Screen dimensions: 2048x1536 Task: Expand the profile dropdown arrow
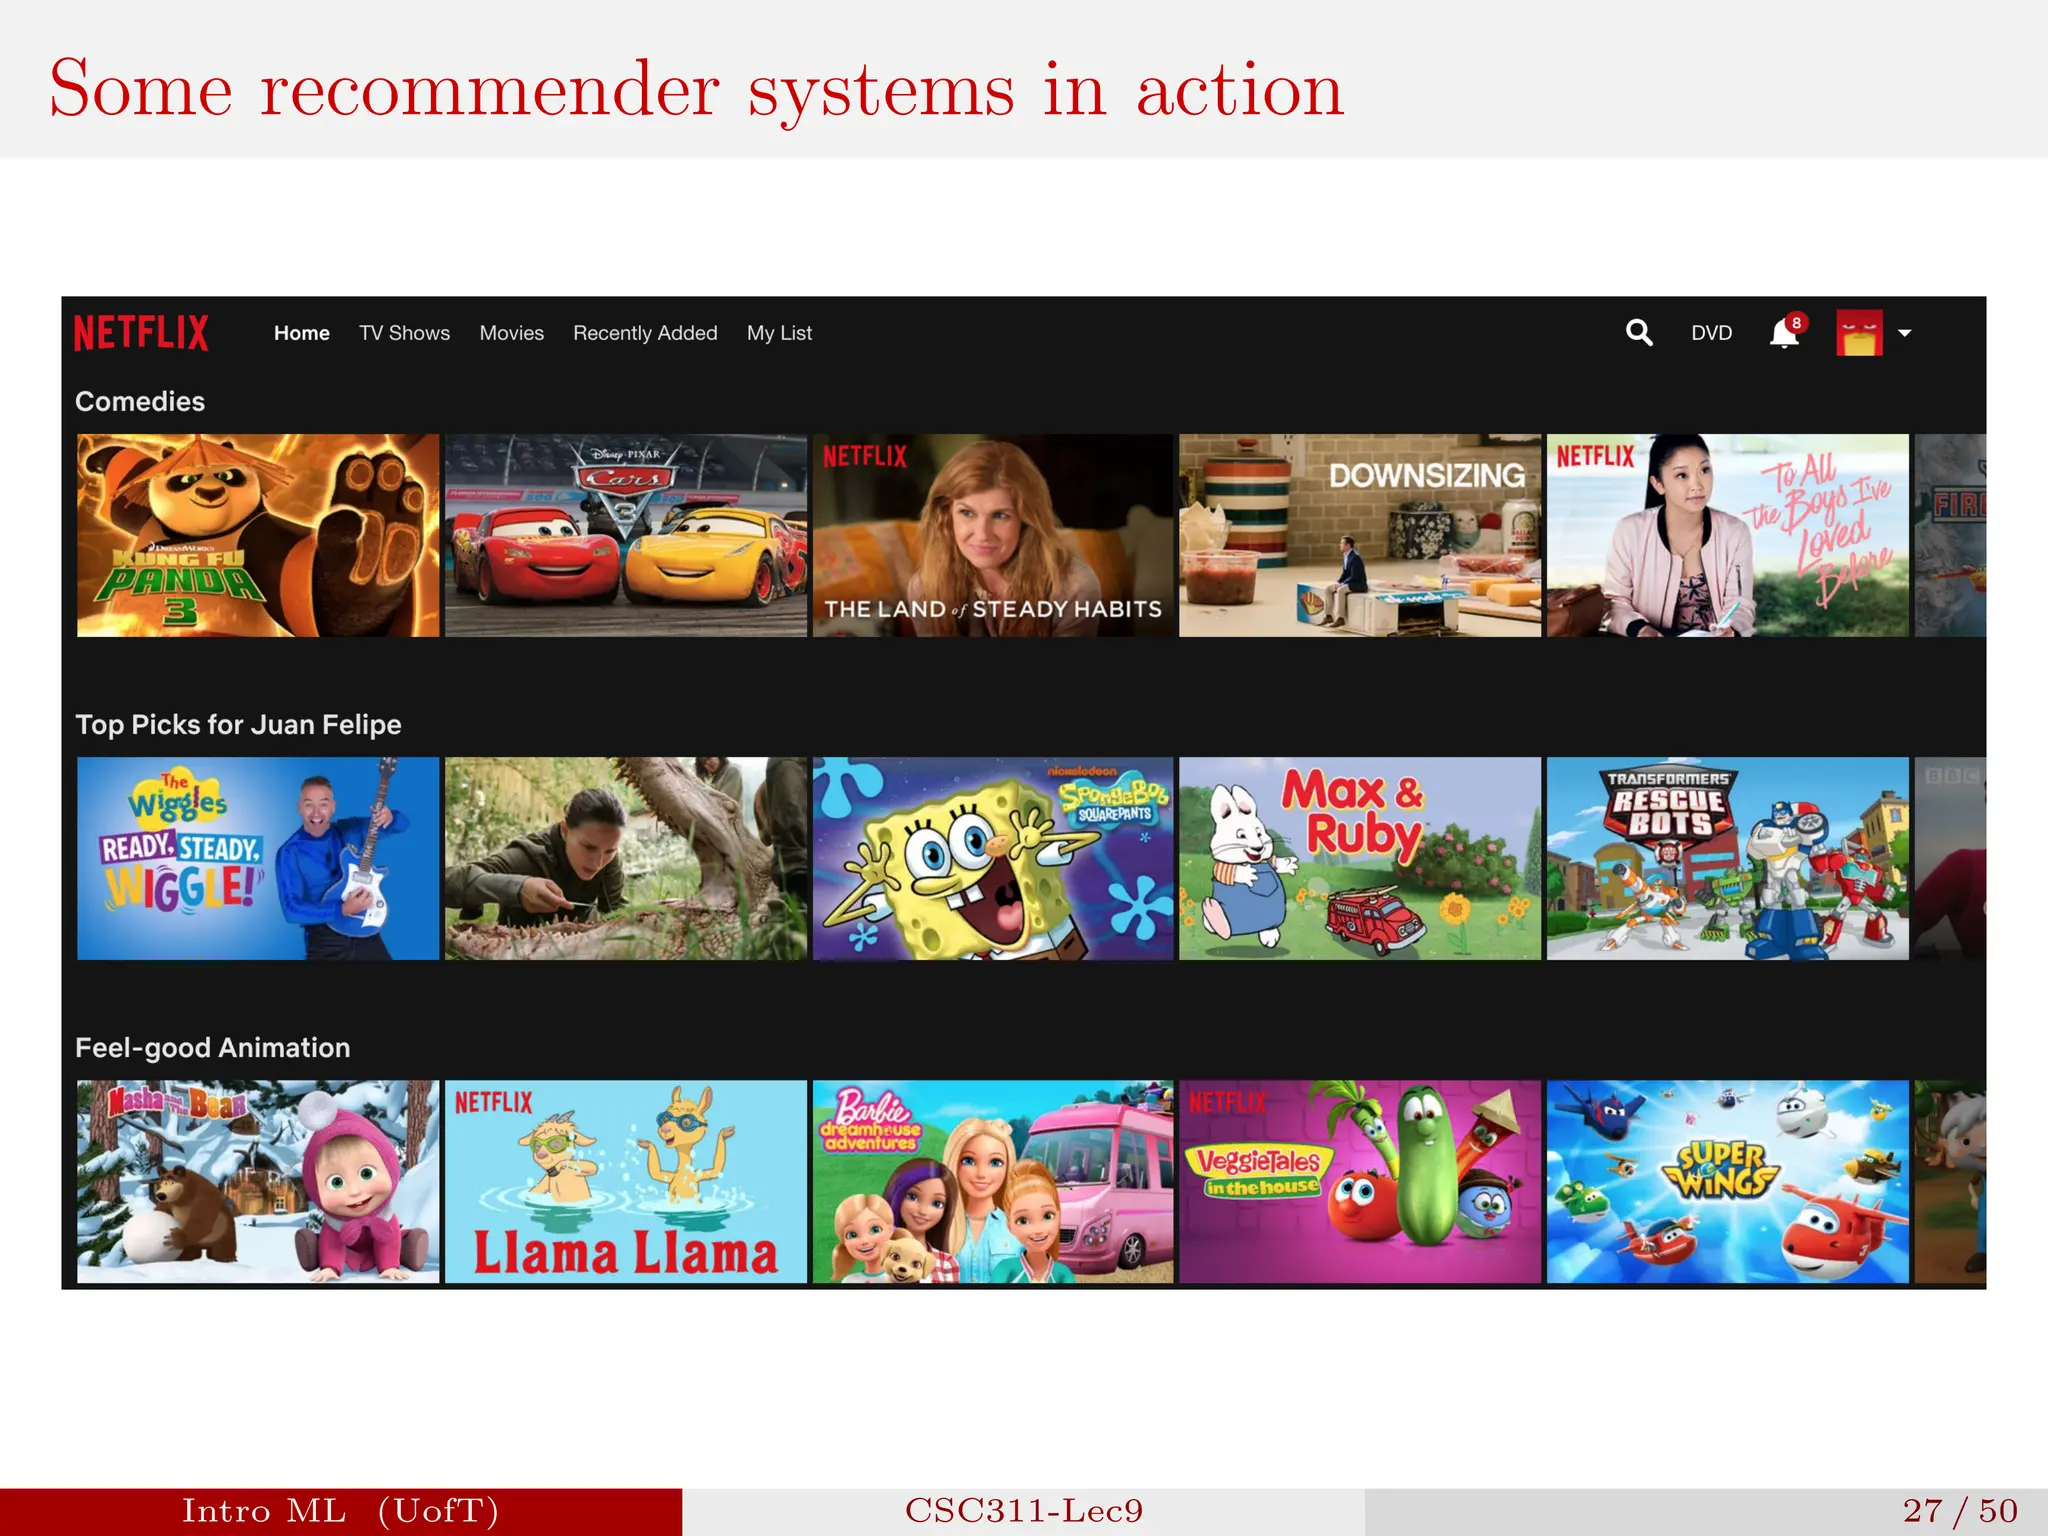[x=1904, y=334]
